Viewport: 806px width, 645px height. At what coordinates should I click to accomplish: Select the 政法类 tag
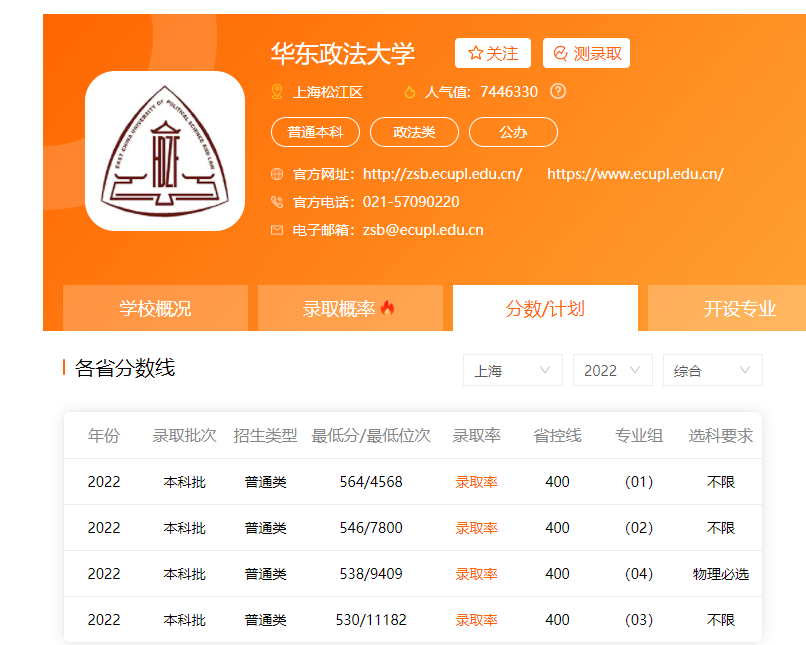point(414,132)
